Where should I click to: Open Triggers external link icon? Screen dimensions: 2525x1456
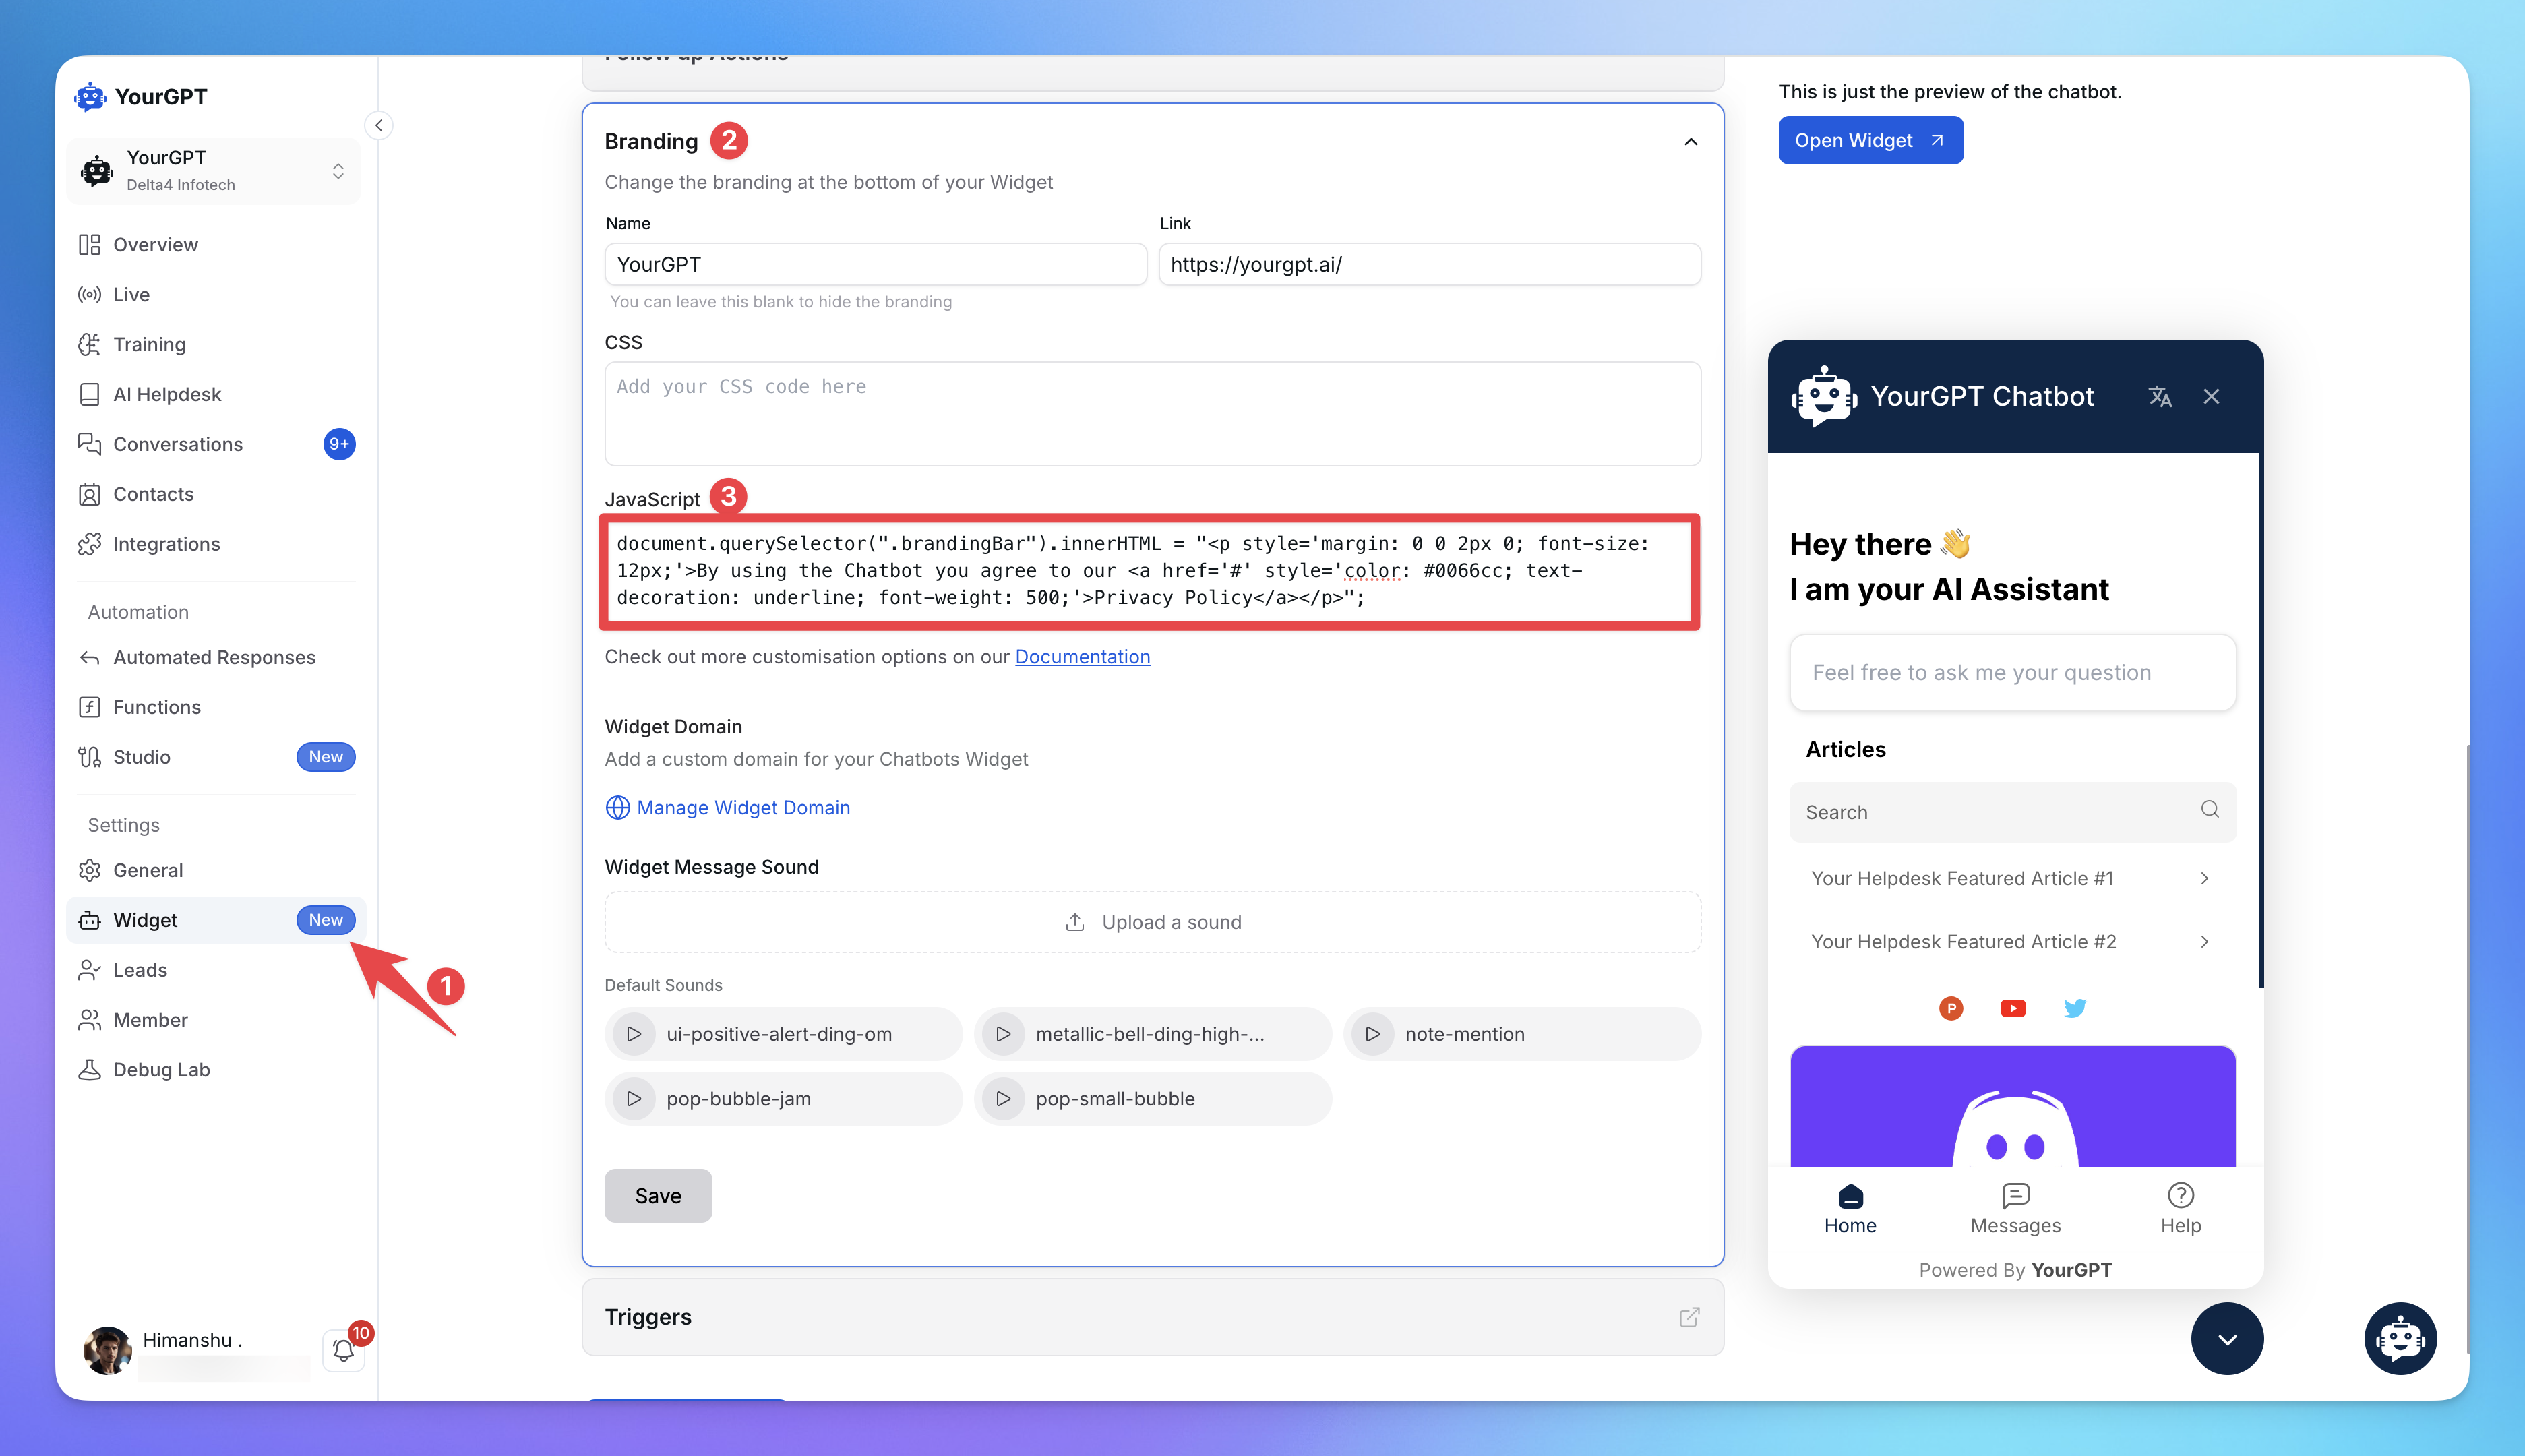coord(1689,1317)
